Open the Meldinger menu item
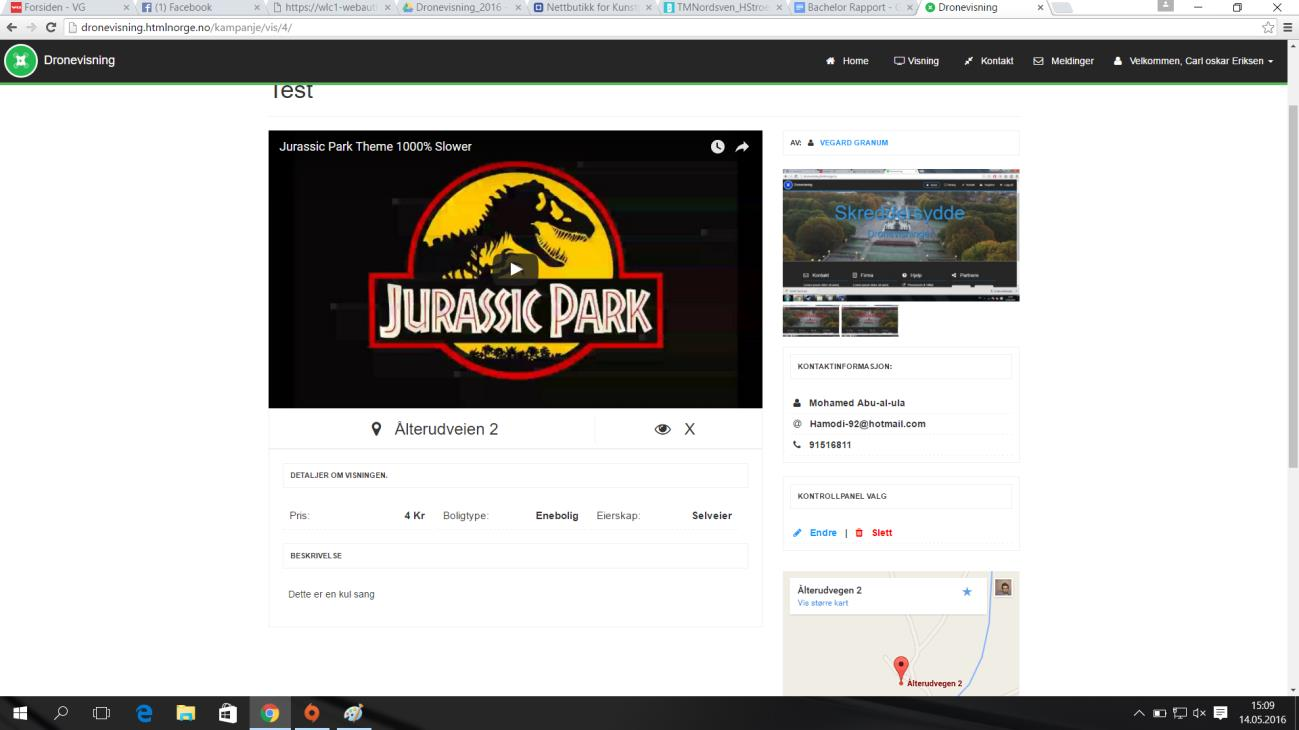Screen dimensions: 1299x730 click(1063, 61)
